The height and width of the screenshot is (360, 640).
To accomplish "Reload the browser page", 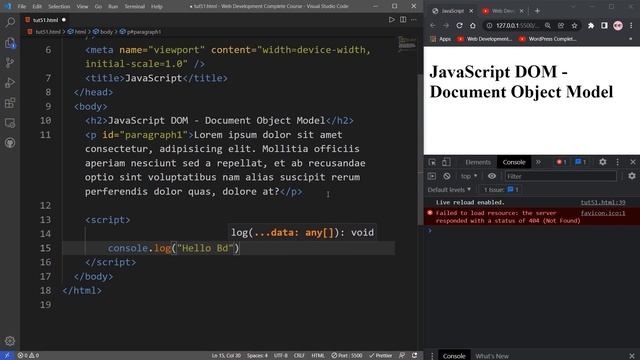I will tap(459, 25).
